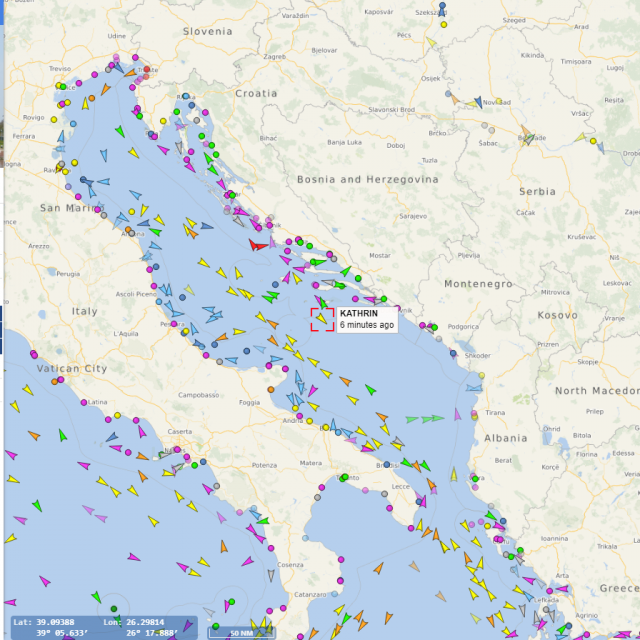This screenshot has height=640, width=640.
Task: Select the orange vessel arrow near Osijek
Action: [454, 98]
